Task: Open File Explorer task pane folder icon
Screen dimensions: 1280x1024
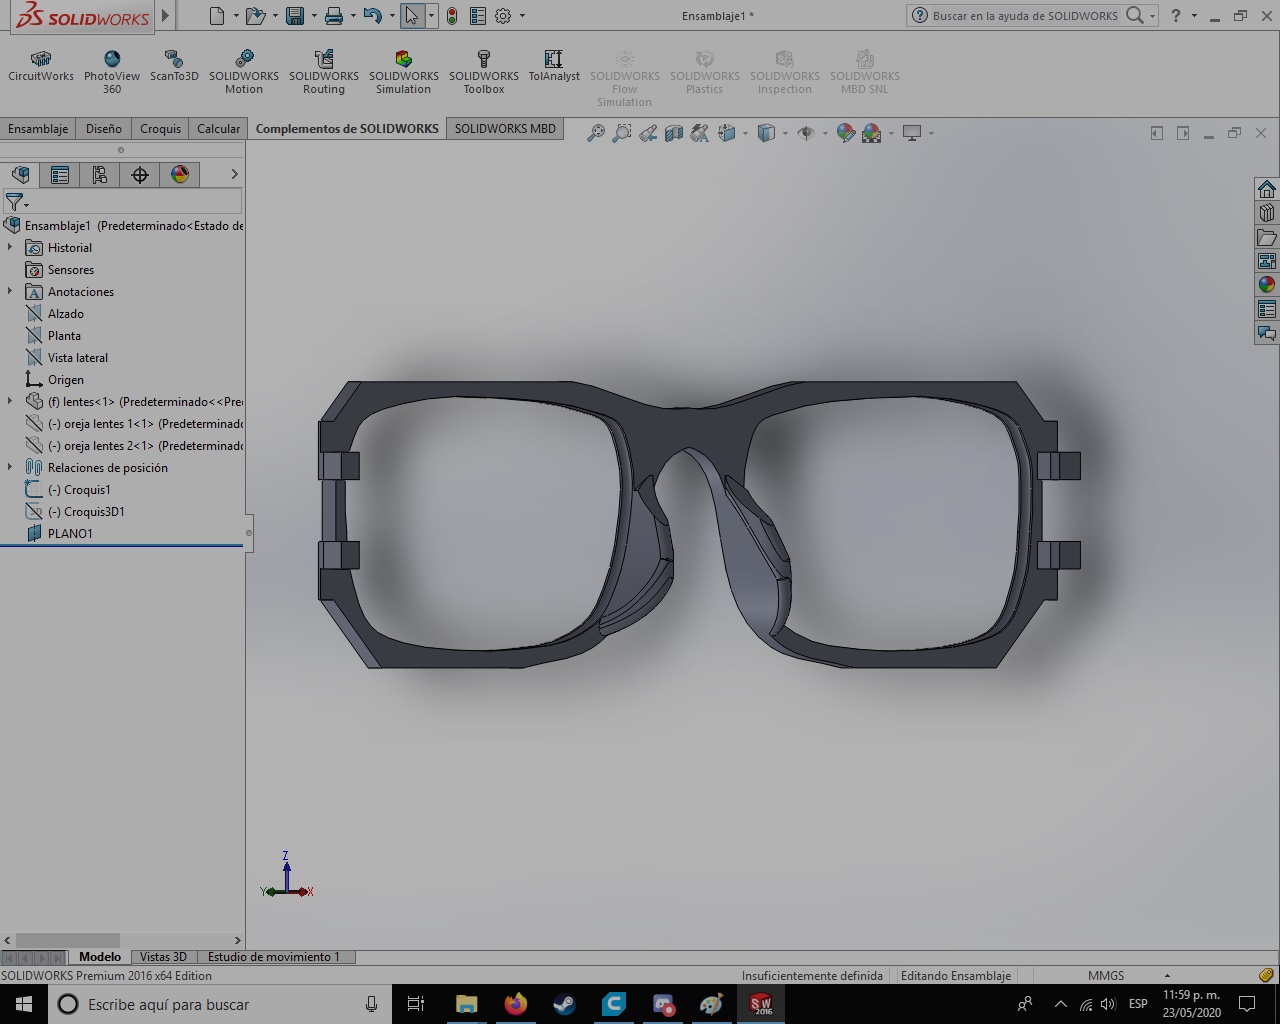Action: (x=1267, y=237)
